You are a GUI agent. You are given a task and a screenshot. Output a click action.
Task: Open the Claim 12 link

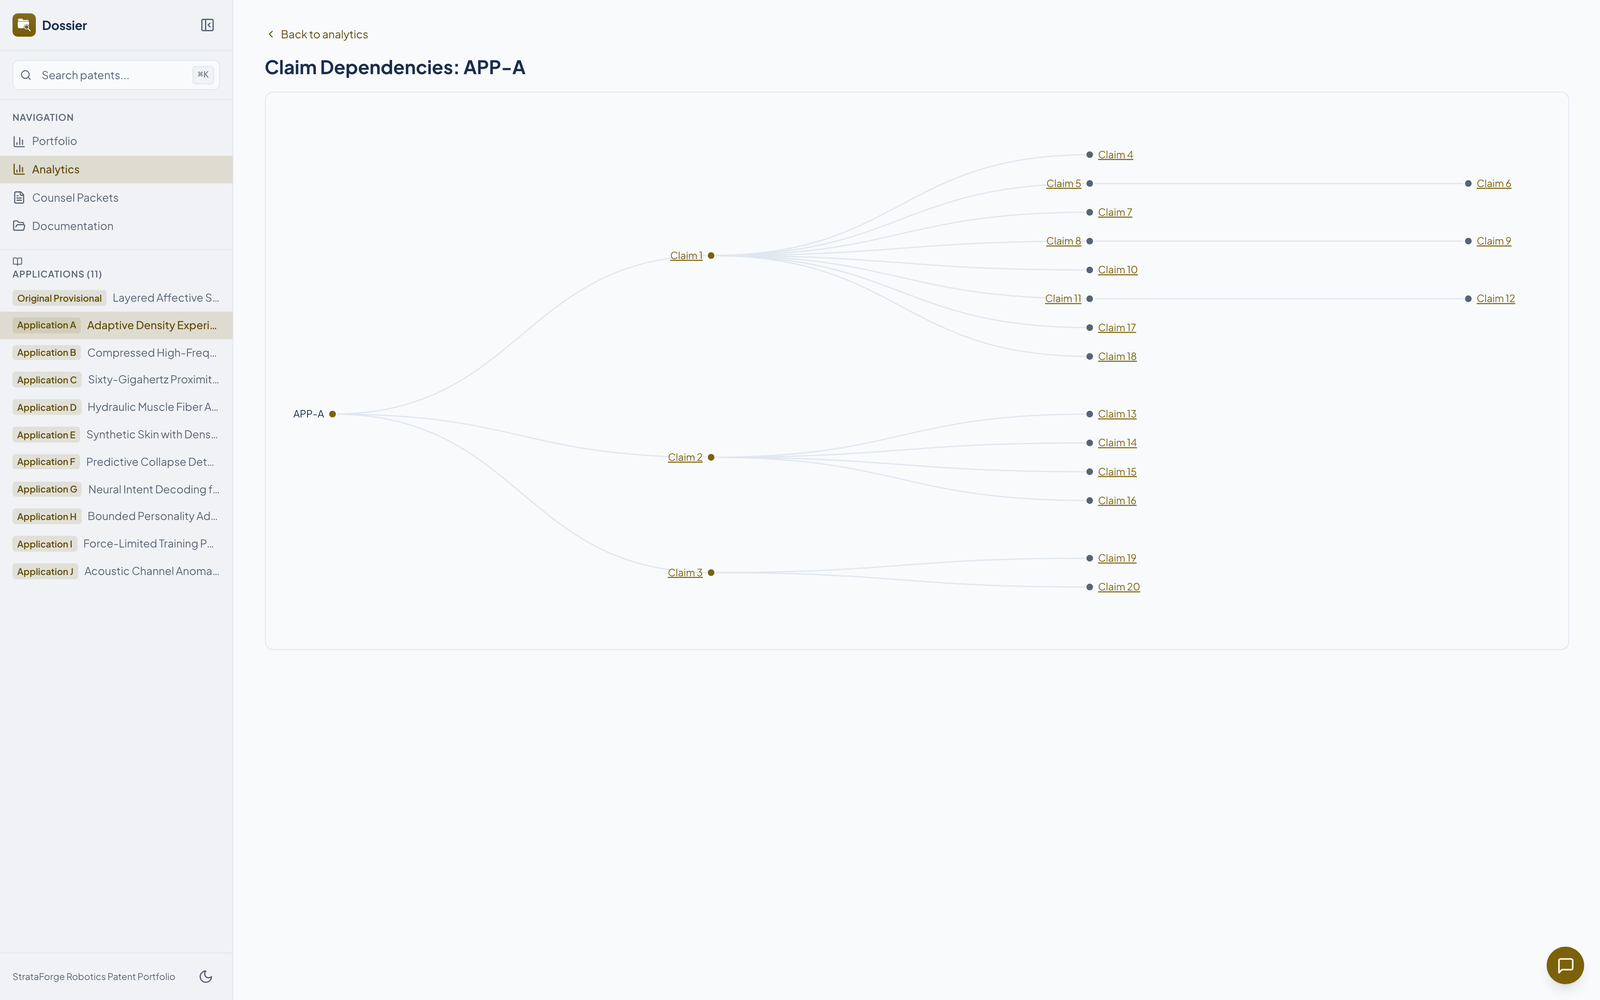1496,299
